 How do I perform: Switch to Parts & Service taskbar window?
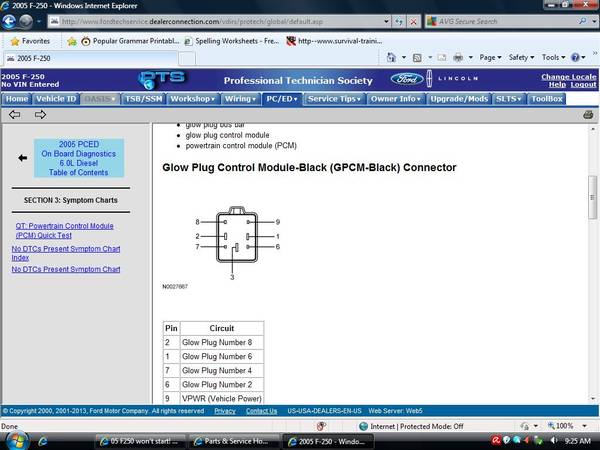[234, 441]
